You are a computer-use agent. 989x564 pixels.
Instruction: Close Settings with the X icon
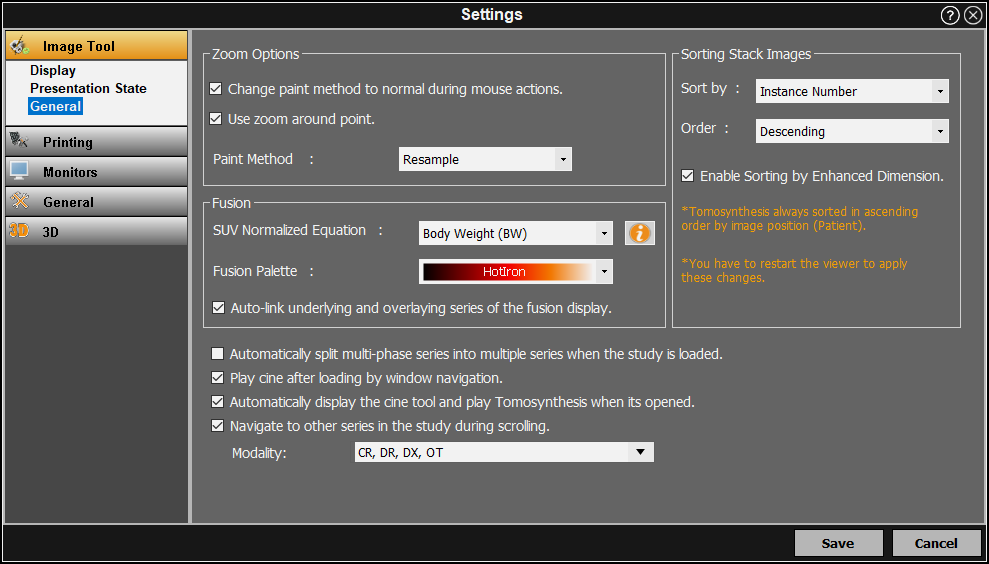(x=973, y=15)
